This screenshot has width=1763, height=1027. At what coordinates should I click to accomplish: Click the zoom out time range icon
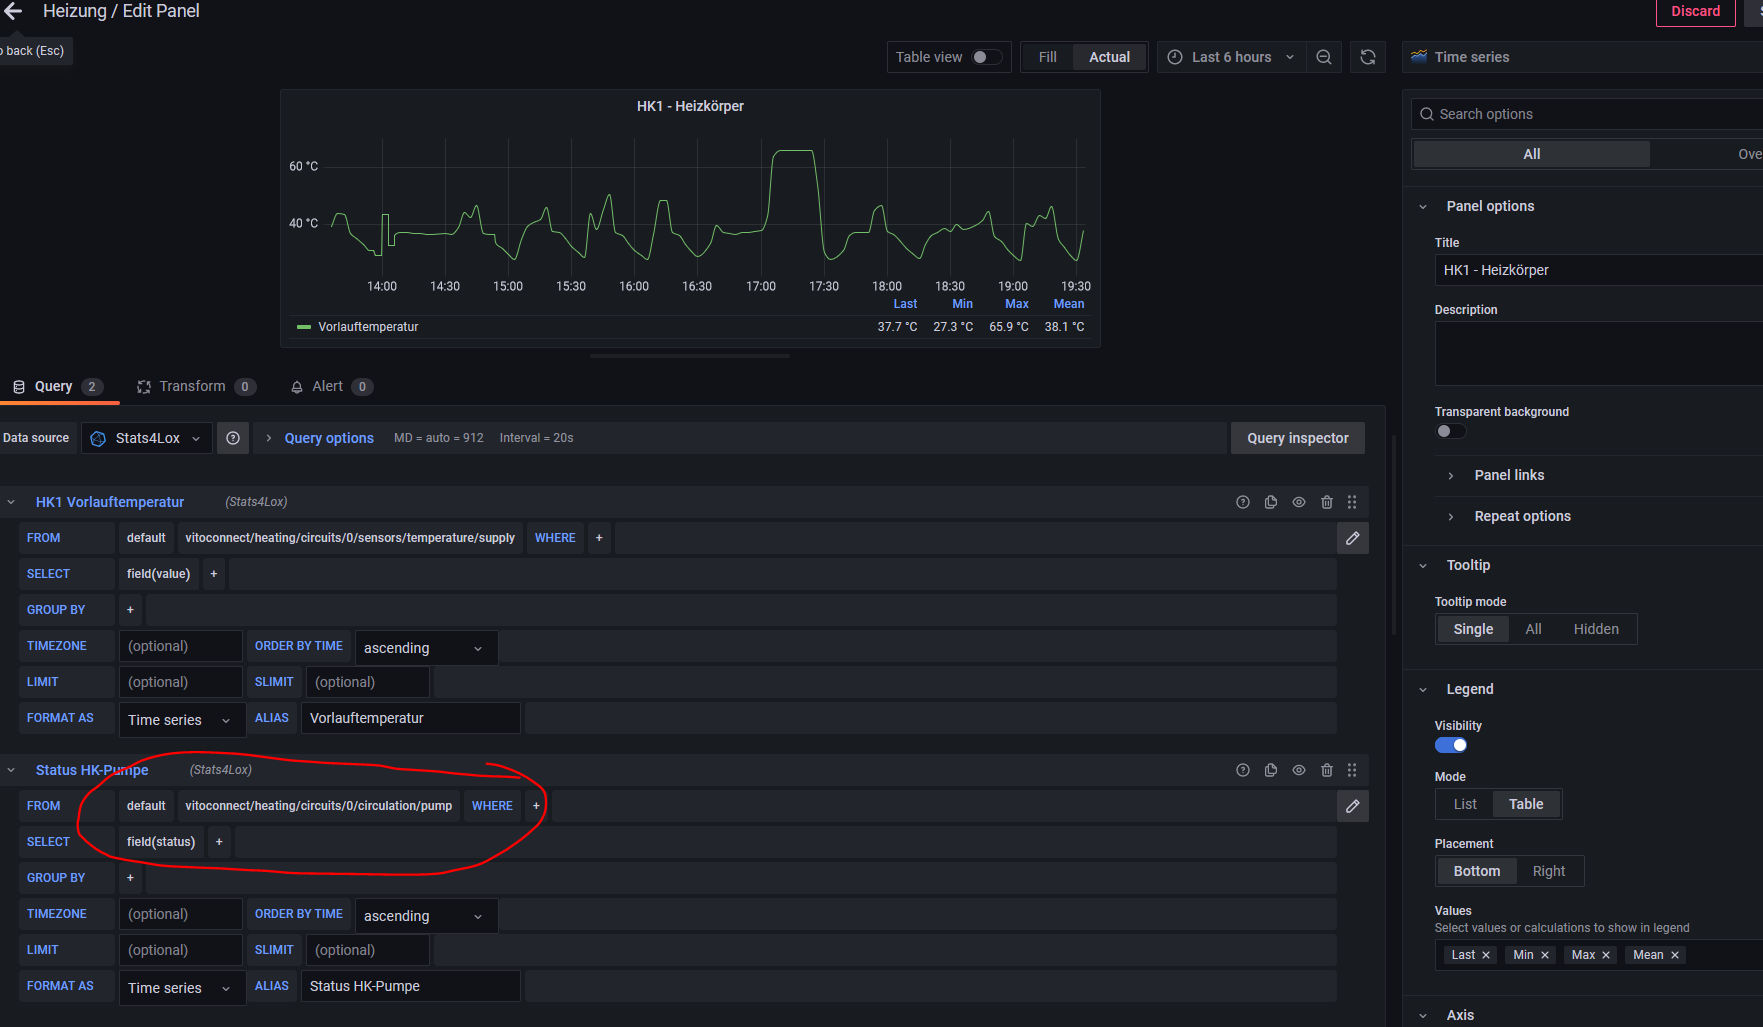coord(1323,57)
